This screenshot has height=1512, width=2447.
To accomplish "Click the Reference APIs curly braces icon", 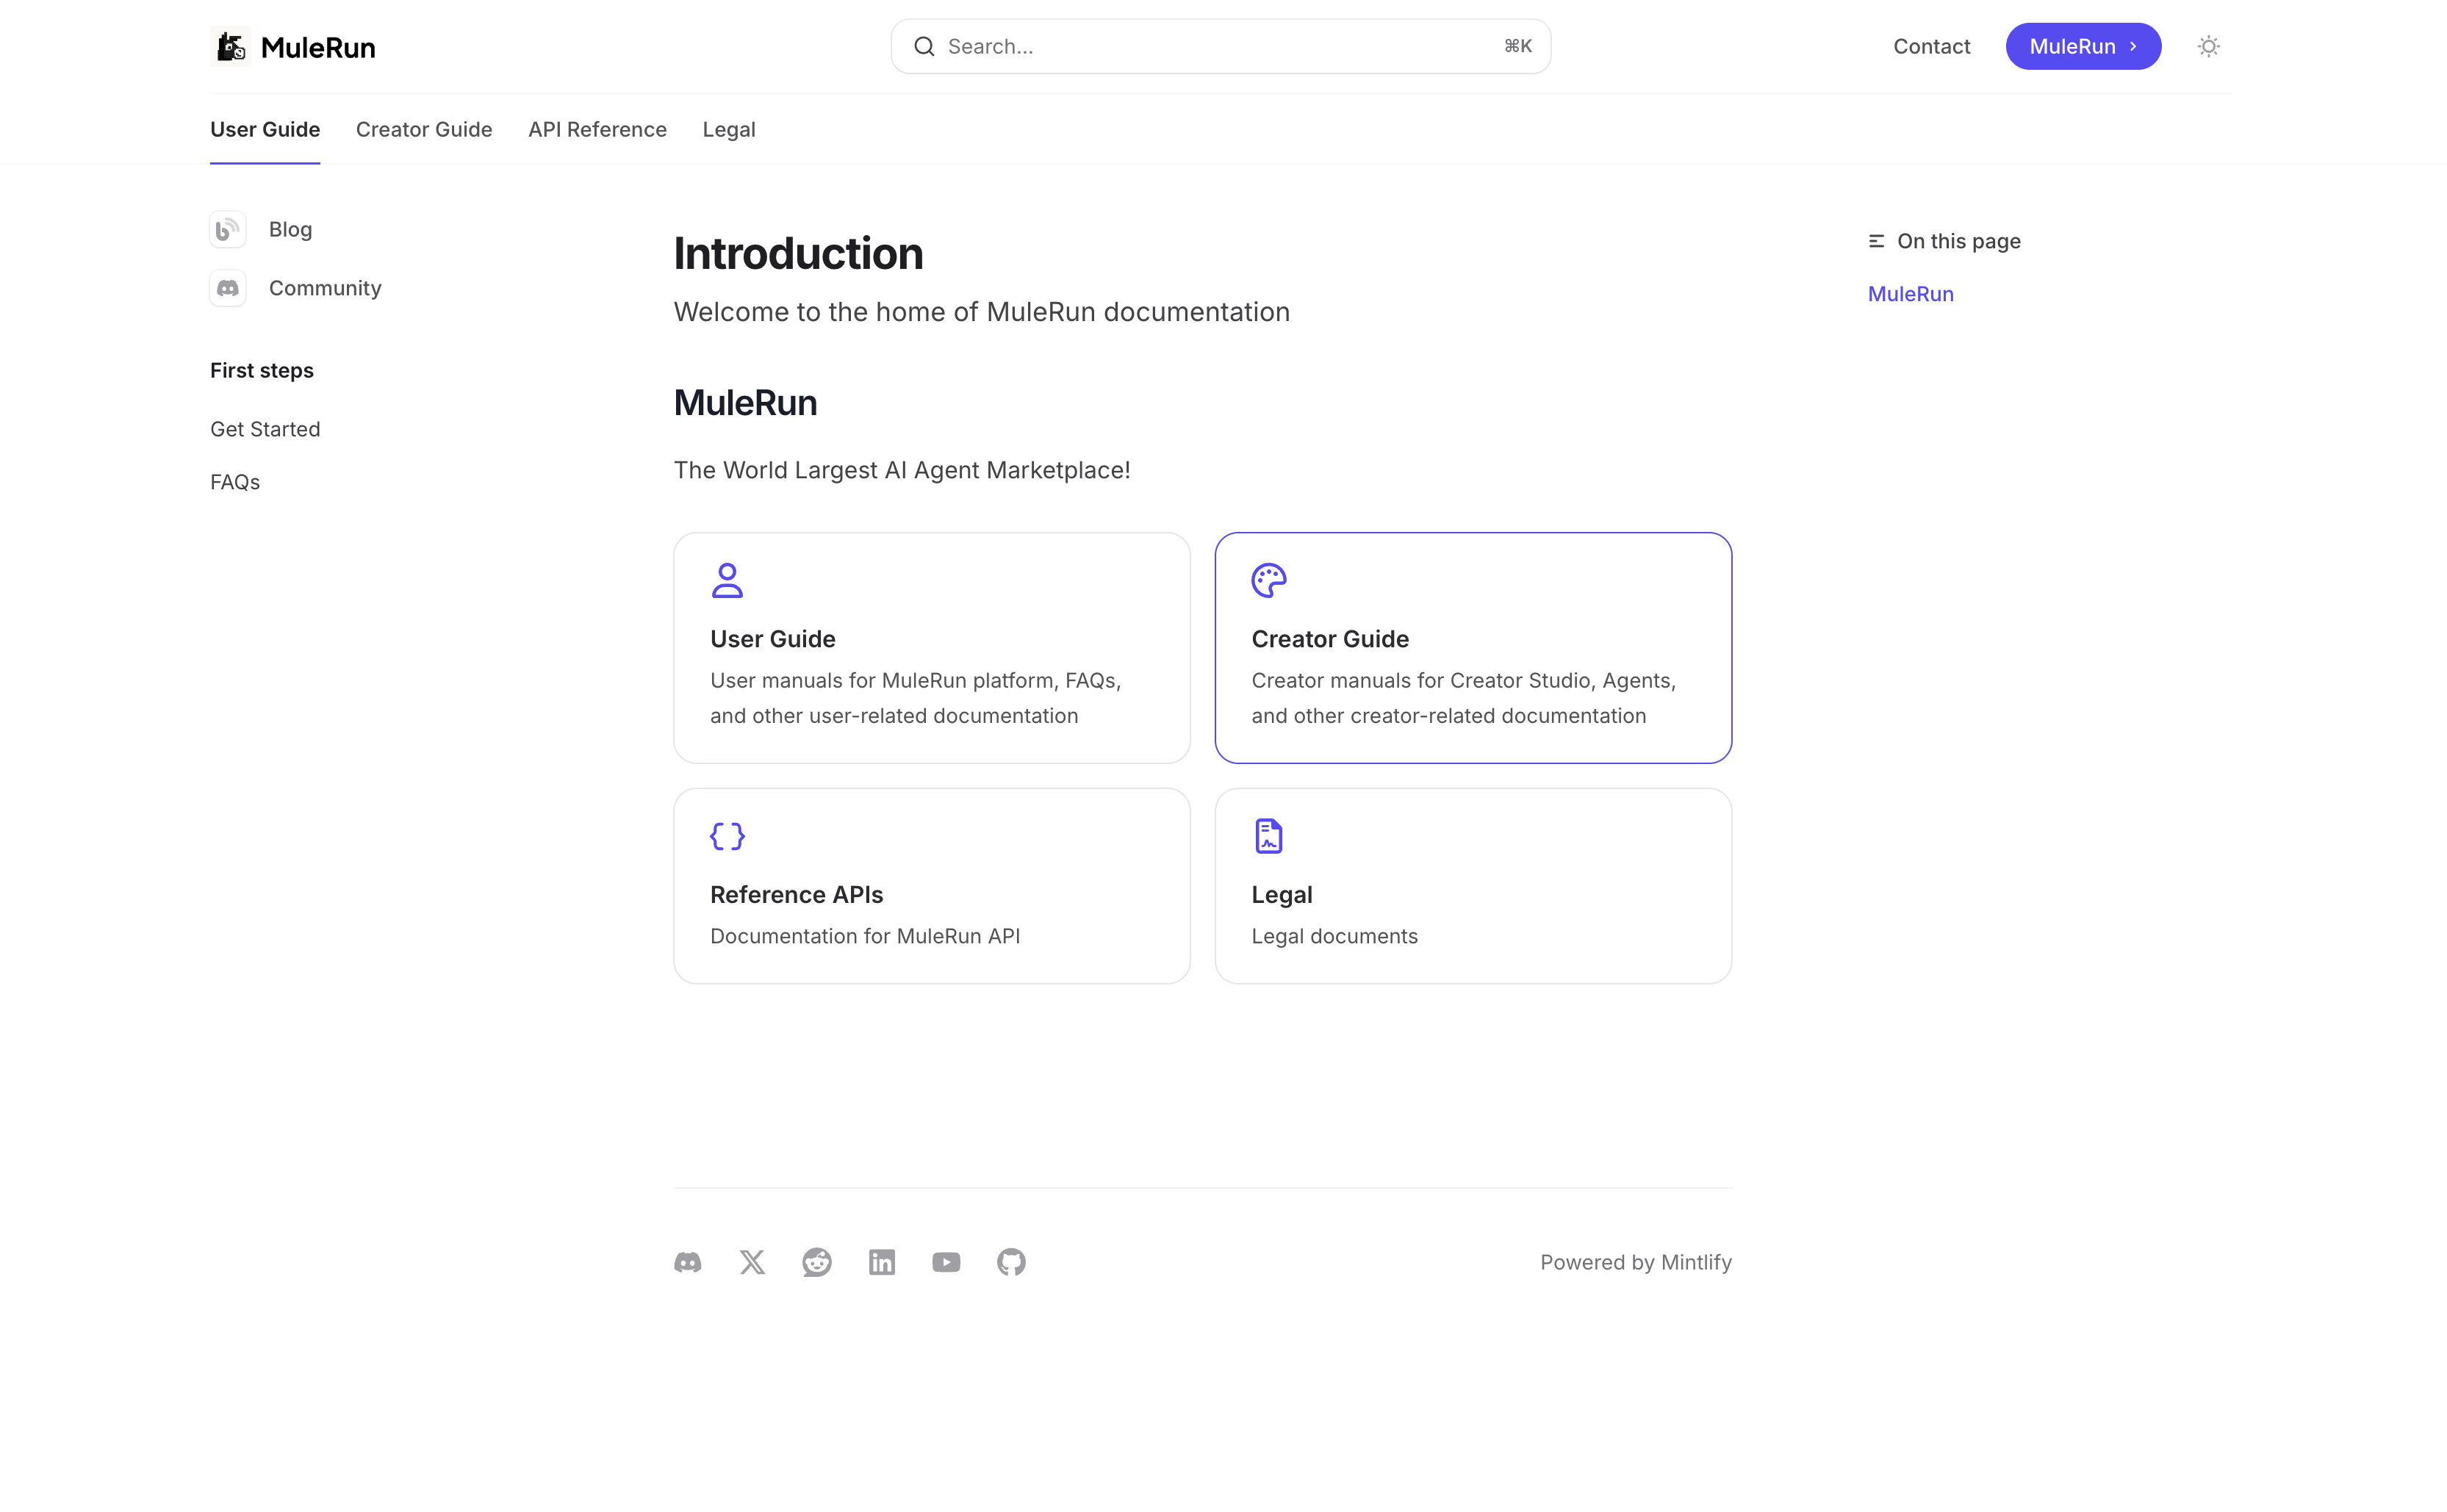I will [727, 836].
